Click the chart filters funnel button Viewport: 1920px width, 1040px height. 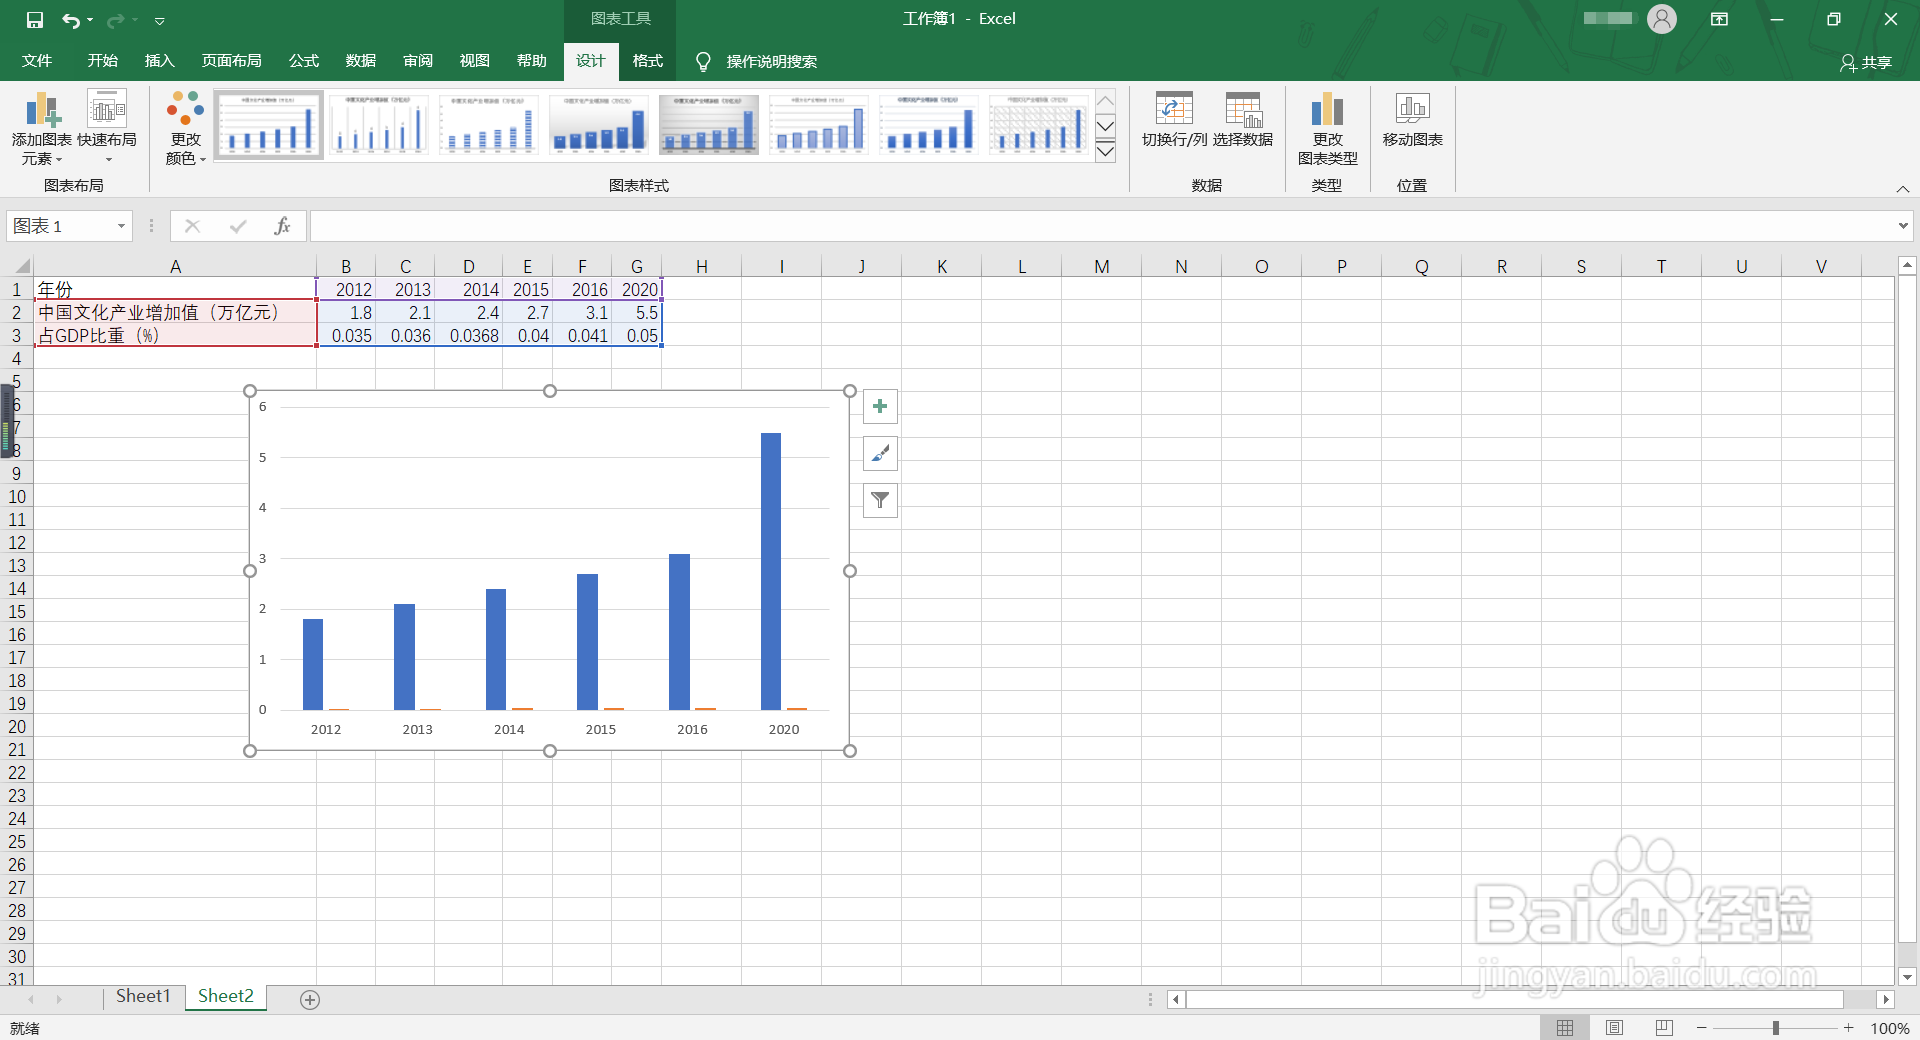(x=880, y=500)
